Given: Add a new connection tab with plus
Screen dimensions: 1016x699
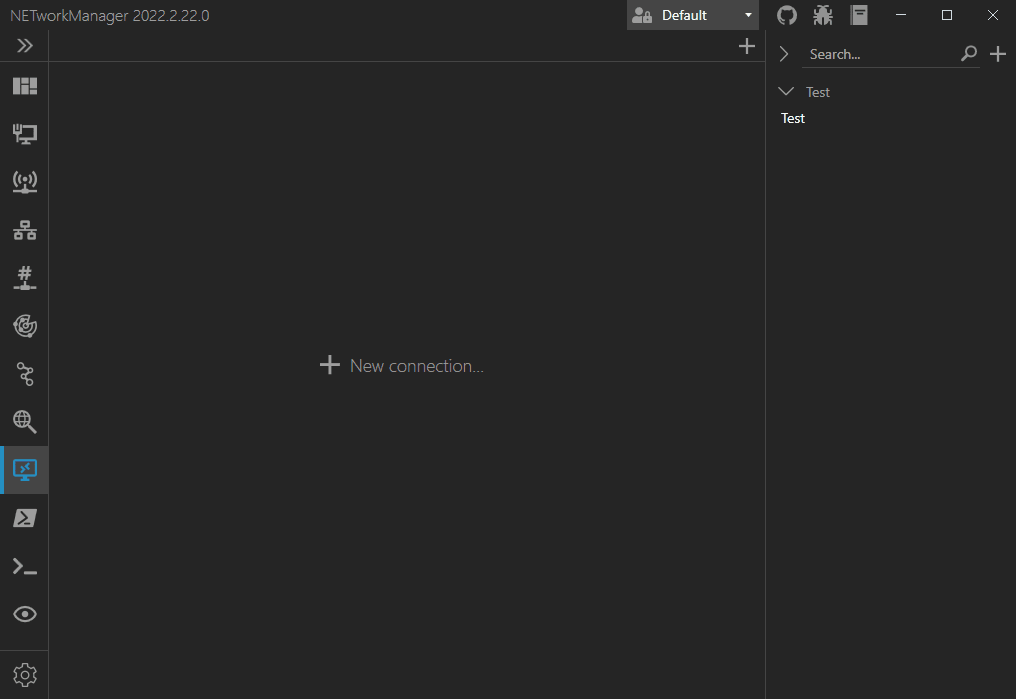Looking at the screenshot, I should click(x=746, y=46).
